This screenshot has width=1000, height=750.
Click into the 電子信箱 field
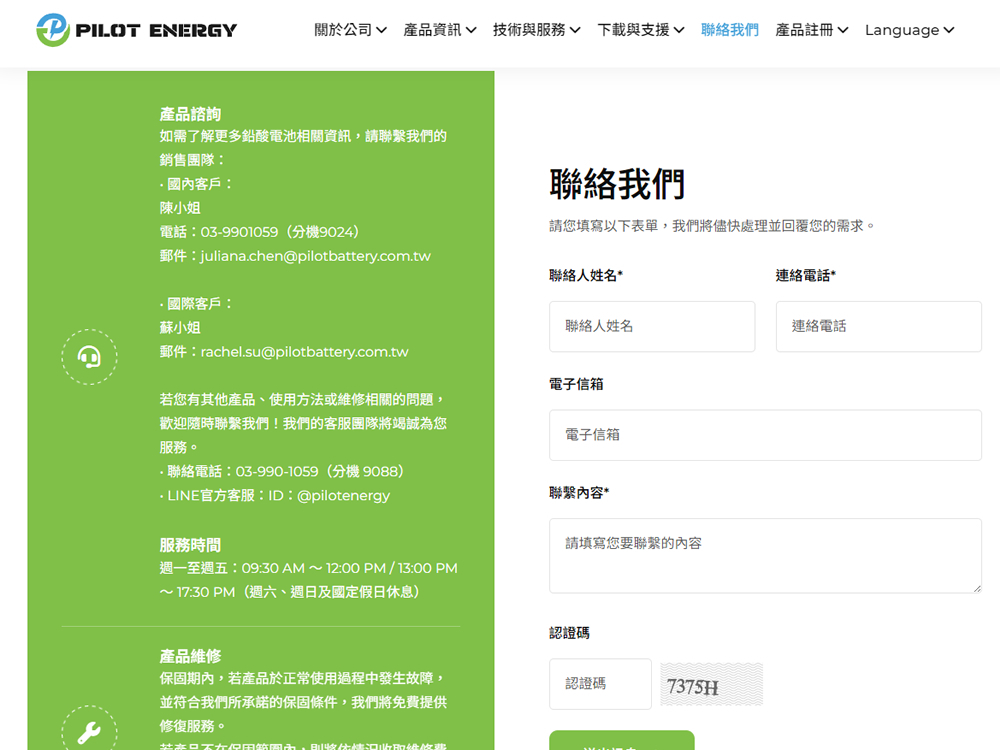765,435
